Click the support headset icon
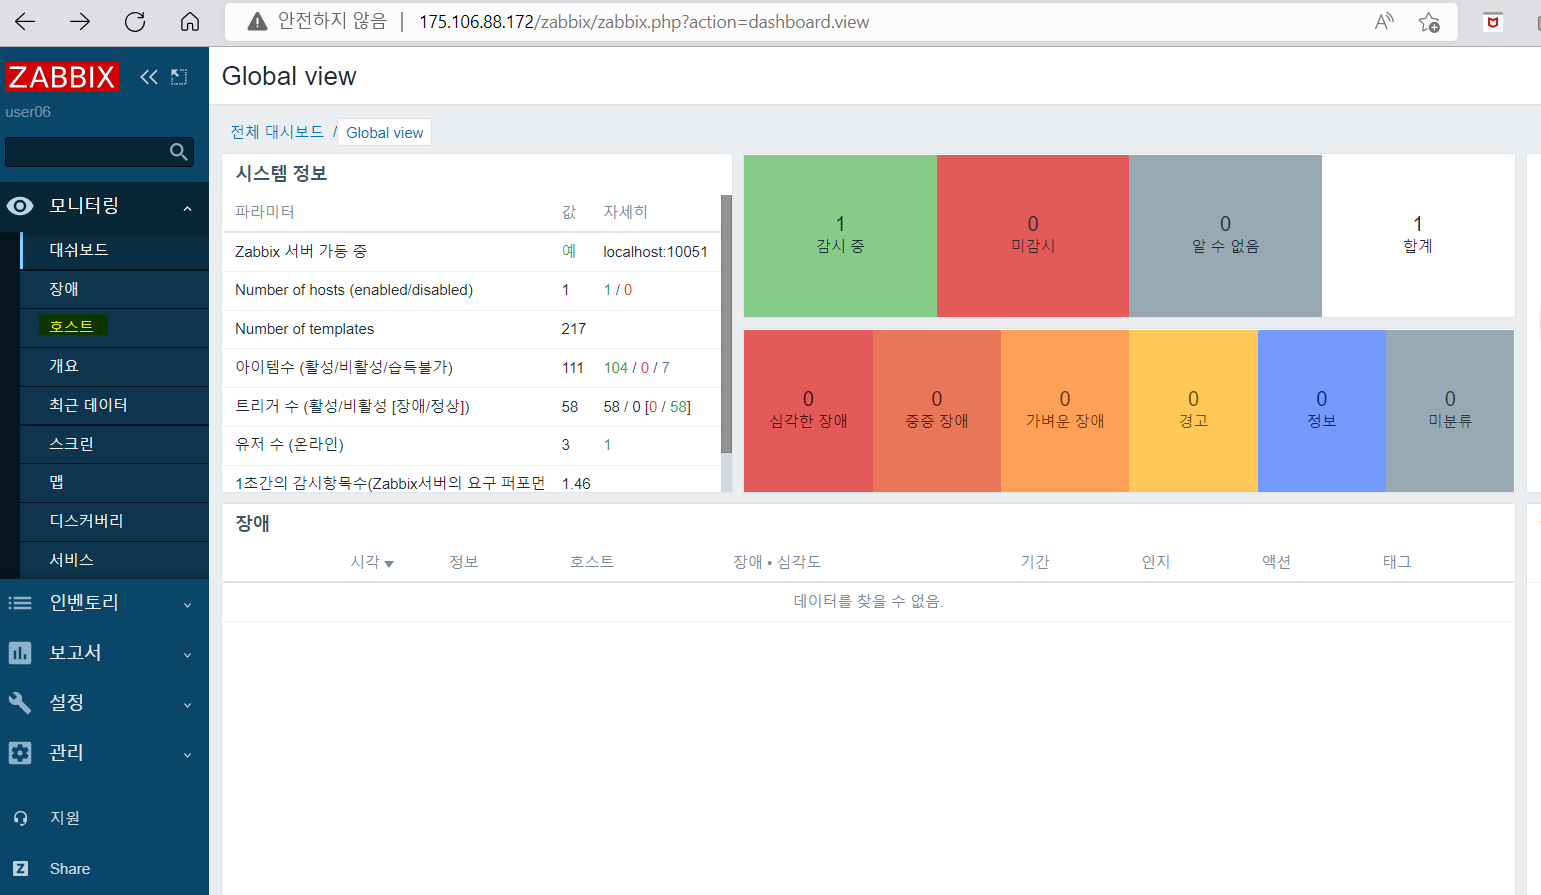 point(20,818)
